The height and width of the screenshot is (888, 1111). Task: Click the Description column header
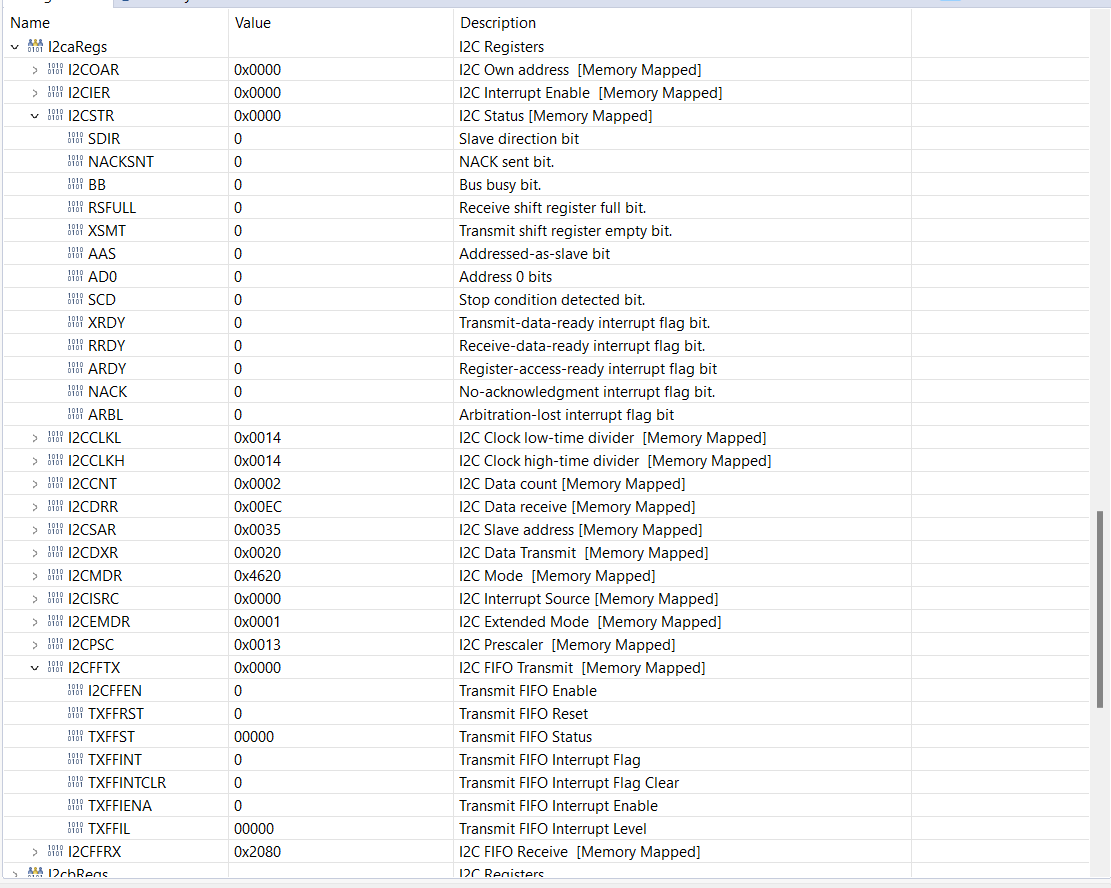(x=498, y=23)
